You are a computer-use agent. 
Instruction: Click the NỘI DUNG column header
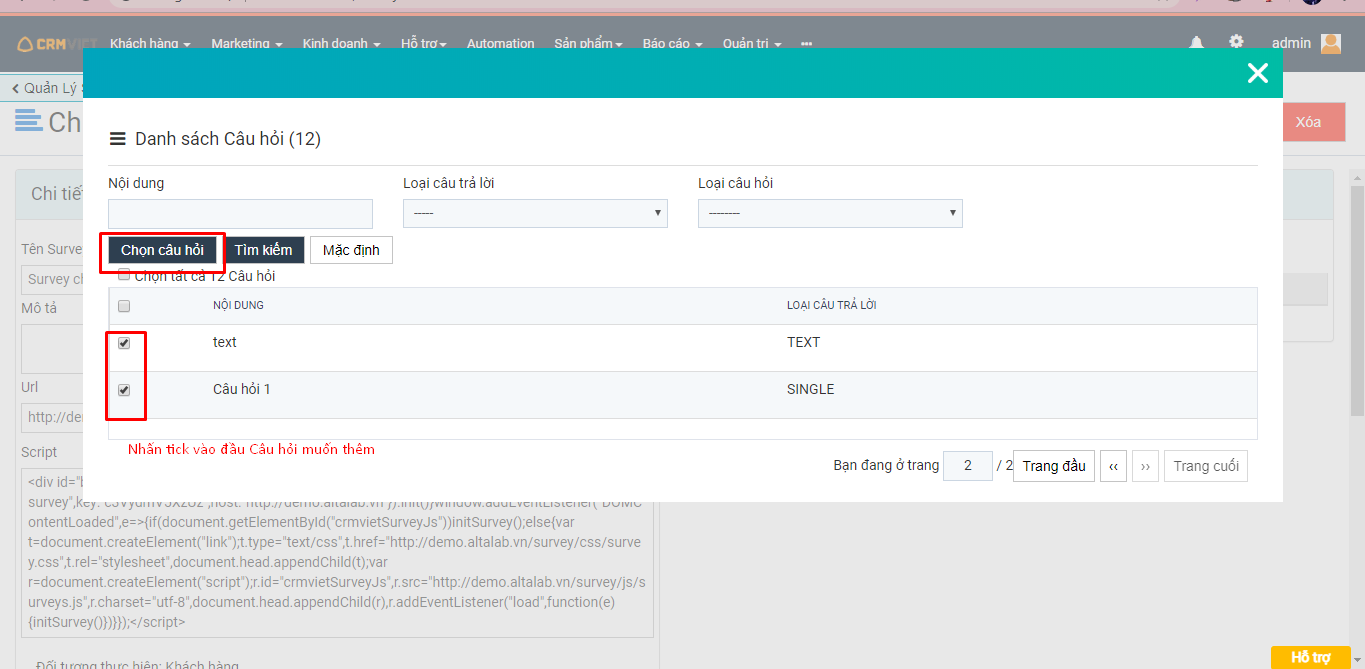[238, 305]
